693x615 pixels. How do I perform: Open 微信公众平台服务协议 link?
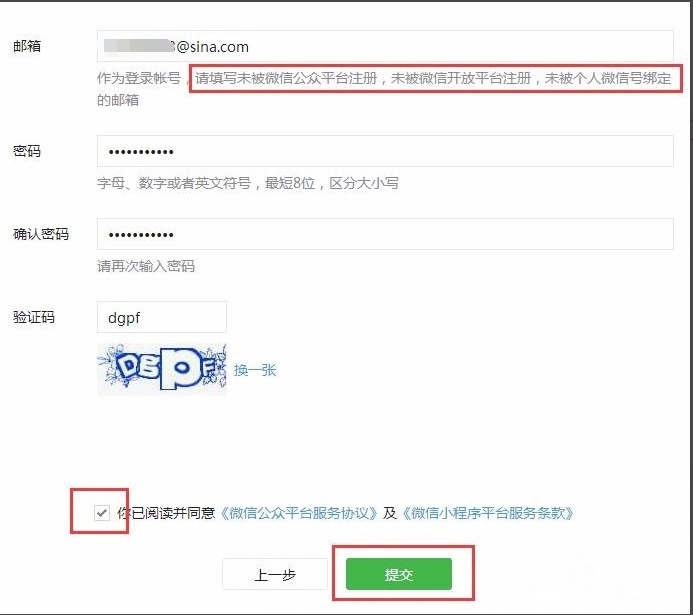(299, 513)
